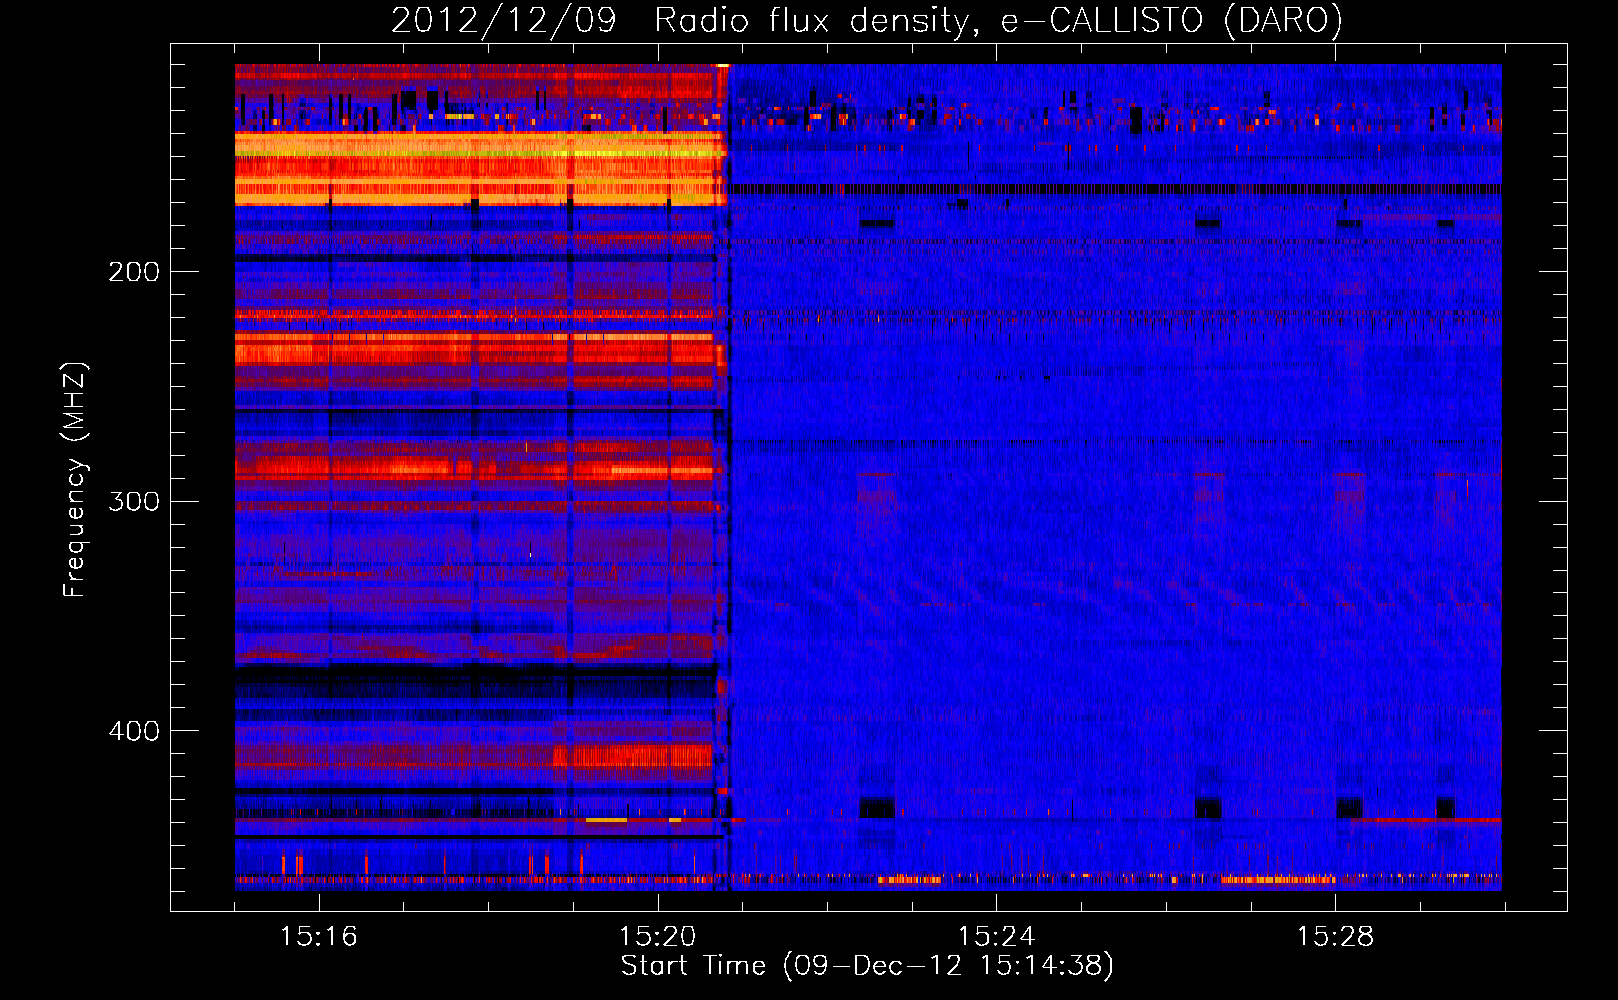
Task: Click the "Frequency (MHZ)" axis label
Action: click(75, 480)
